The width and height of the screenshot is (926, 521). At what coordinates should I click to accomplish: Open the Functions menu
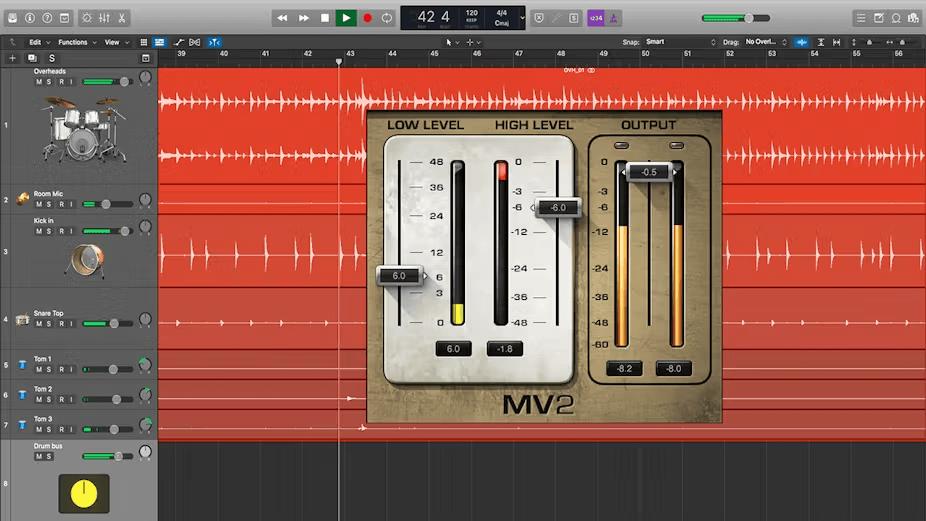[x=76, y=42]
